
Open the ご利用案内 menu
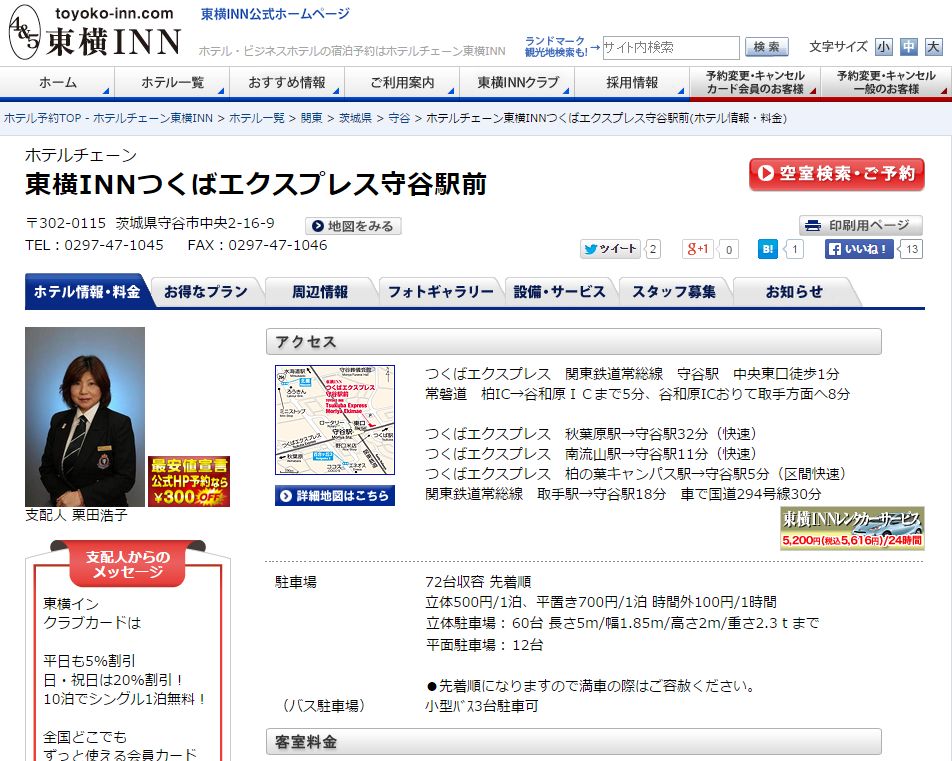(x=402, y=83)
